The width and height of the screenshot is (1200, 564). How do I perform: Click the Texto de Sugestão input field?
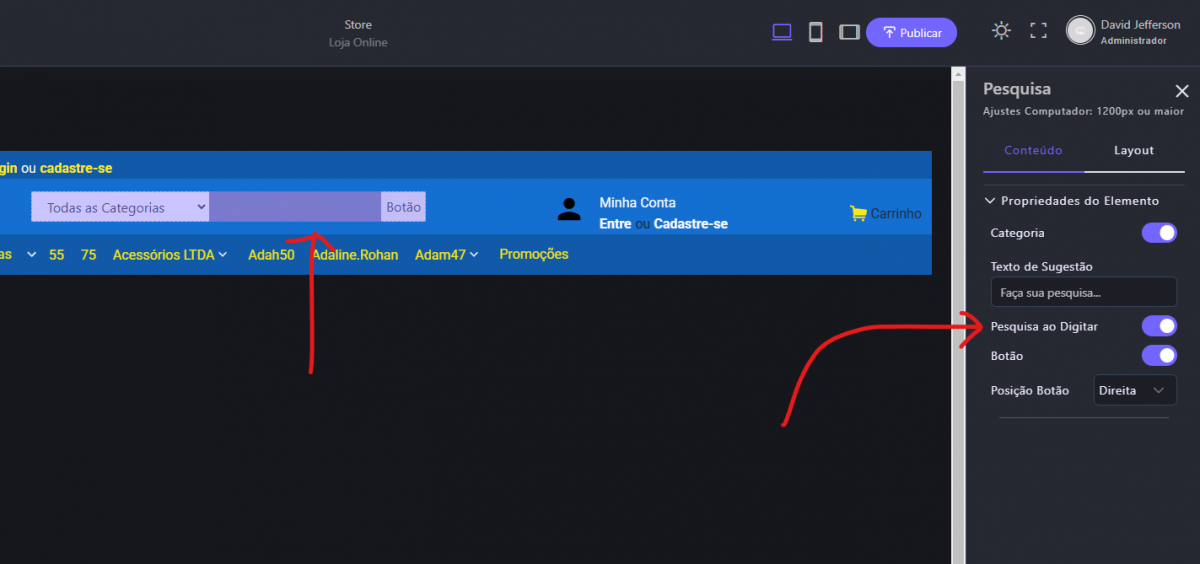click(x=1083, y=293)
